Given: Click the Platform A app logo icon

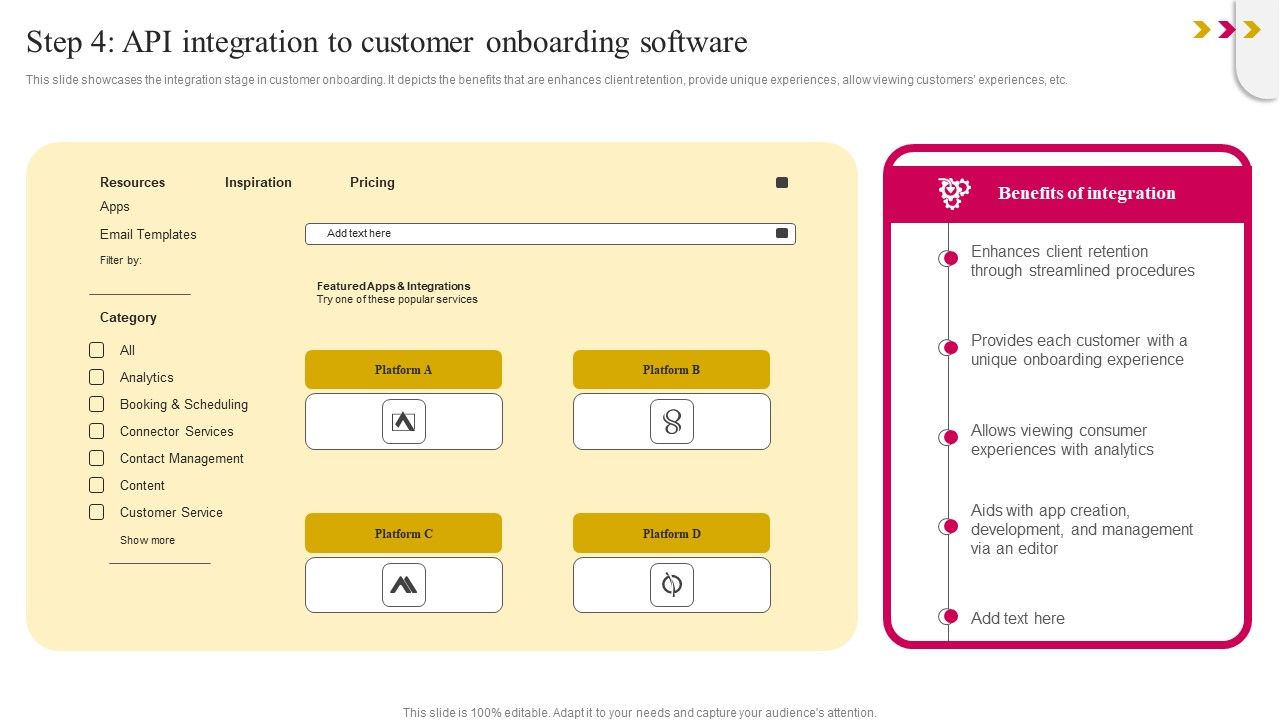Looking at the screenshot, I should pos(404,421).
